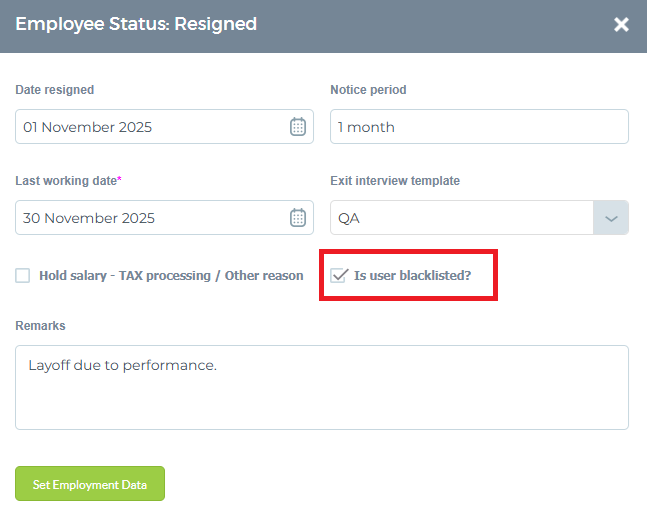Screen dimensions: 647x528
Task: Open calendar picker for Date resigned
Action: point(298,127)
